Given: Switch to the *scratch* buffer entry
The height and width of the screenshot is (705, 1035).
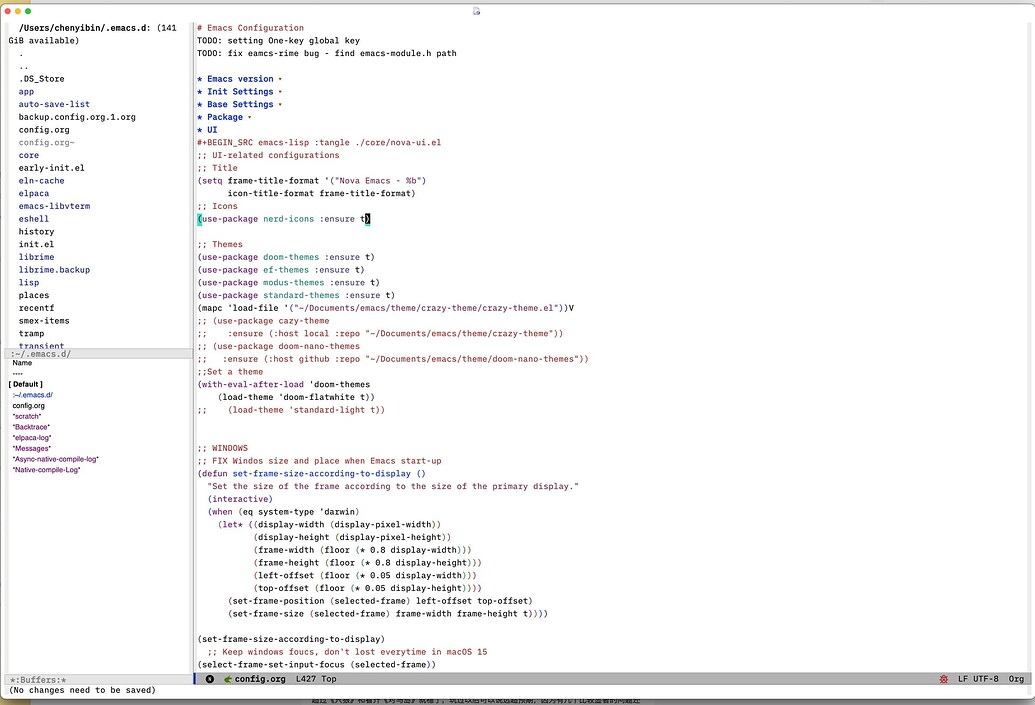Looking at the screenshot, I should click(x=28, y=416).
